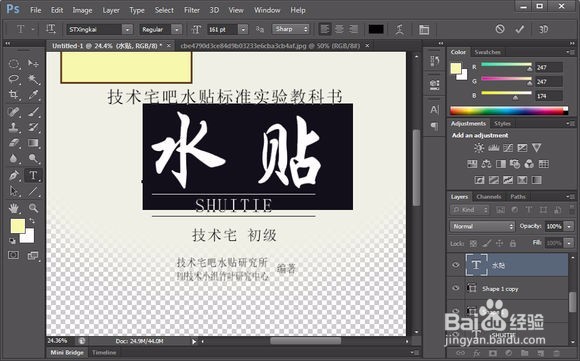Open the Fill value dropdown arrow
The image size is (580, 361).
click(x=569, y=243)
